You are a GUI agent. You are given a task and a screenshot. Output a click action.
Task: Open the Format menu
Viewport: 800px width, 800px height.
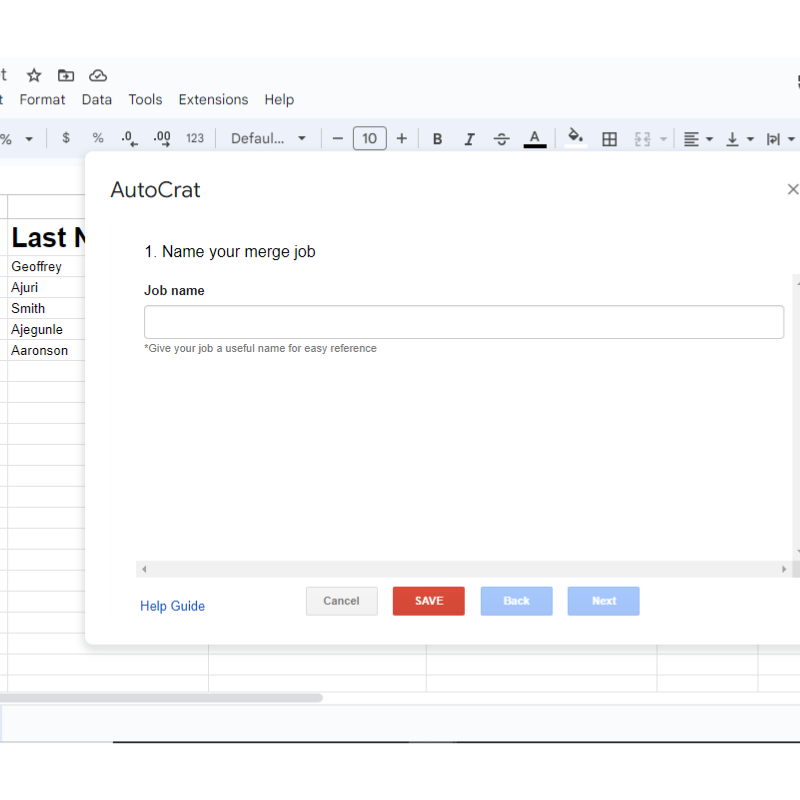click(x=42, y=99)
